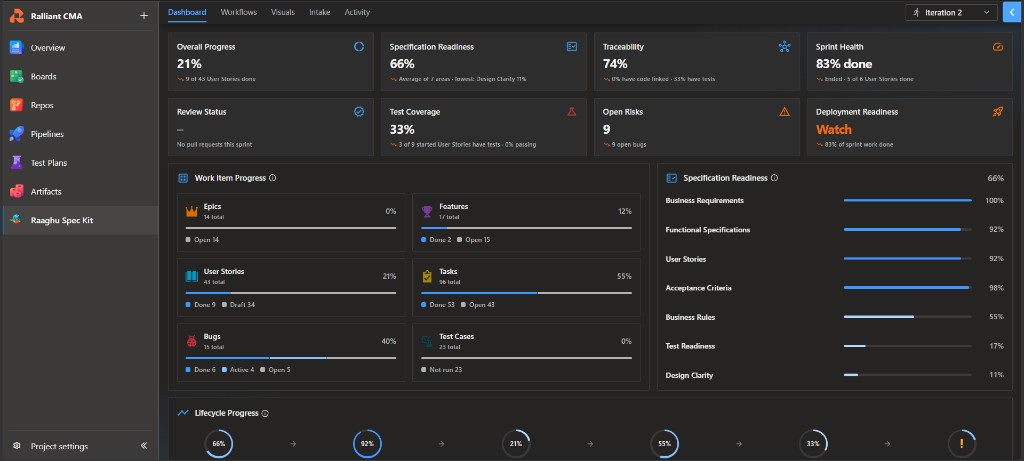Collapse the sidebar with double chevron
Screen dimensions: 1024x461
click(144, 446)
